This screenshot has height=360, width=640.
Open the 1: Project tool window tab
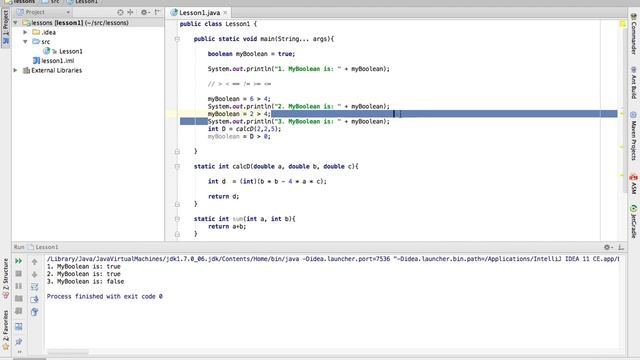[6, 28]
